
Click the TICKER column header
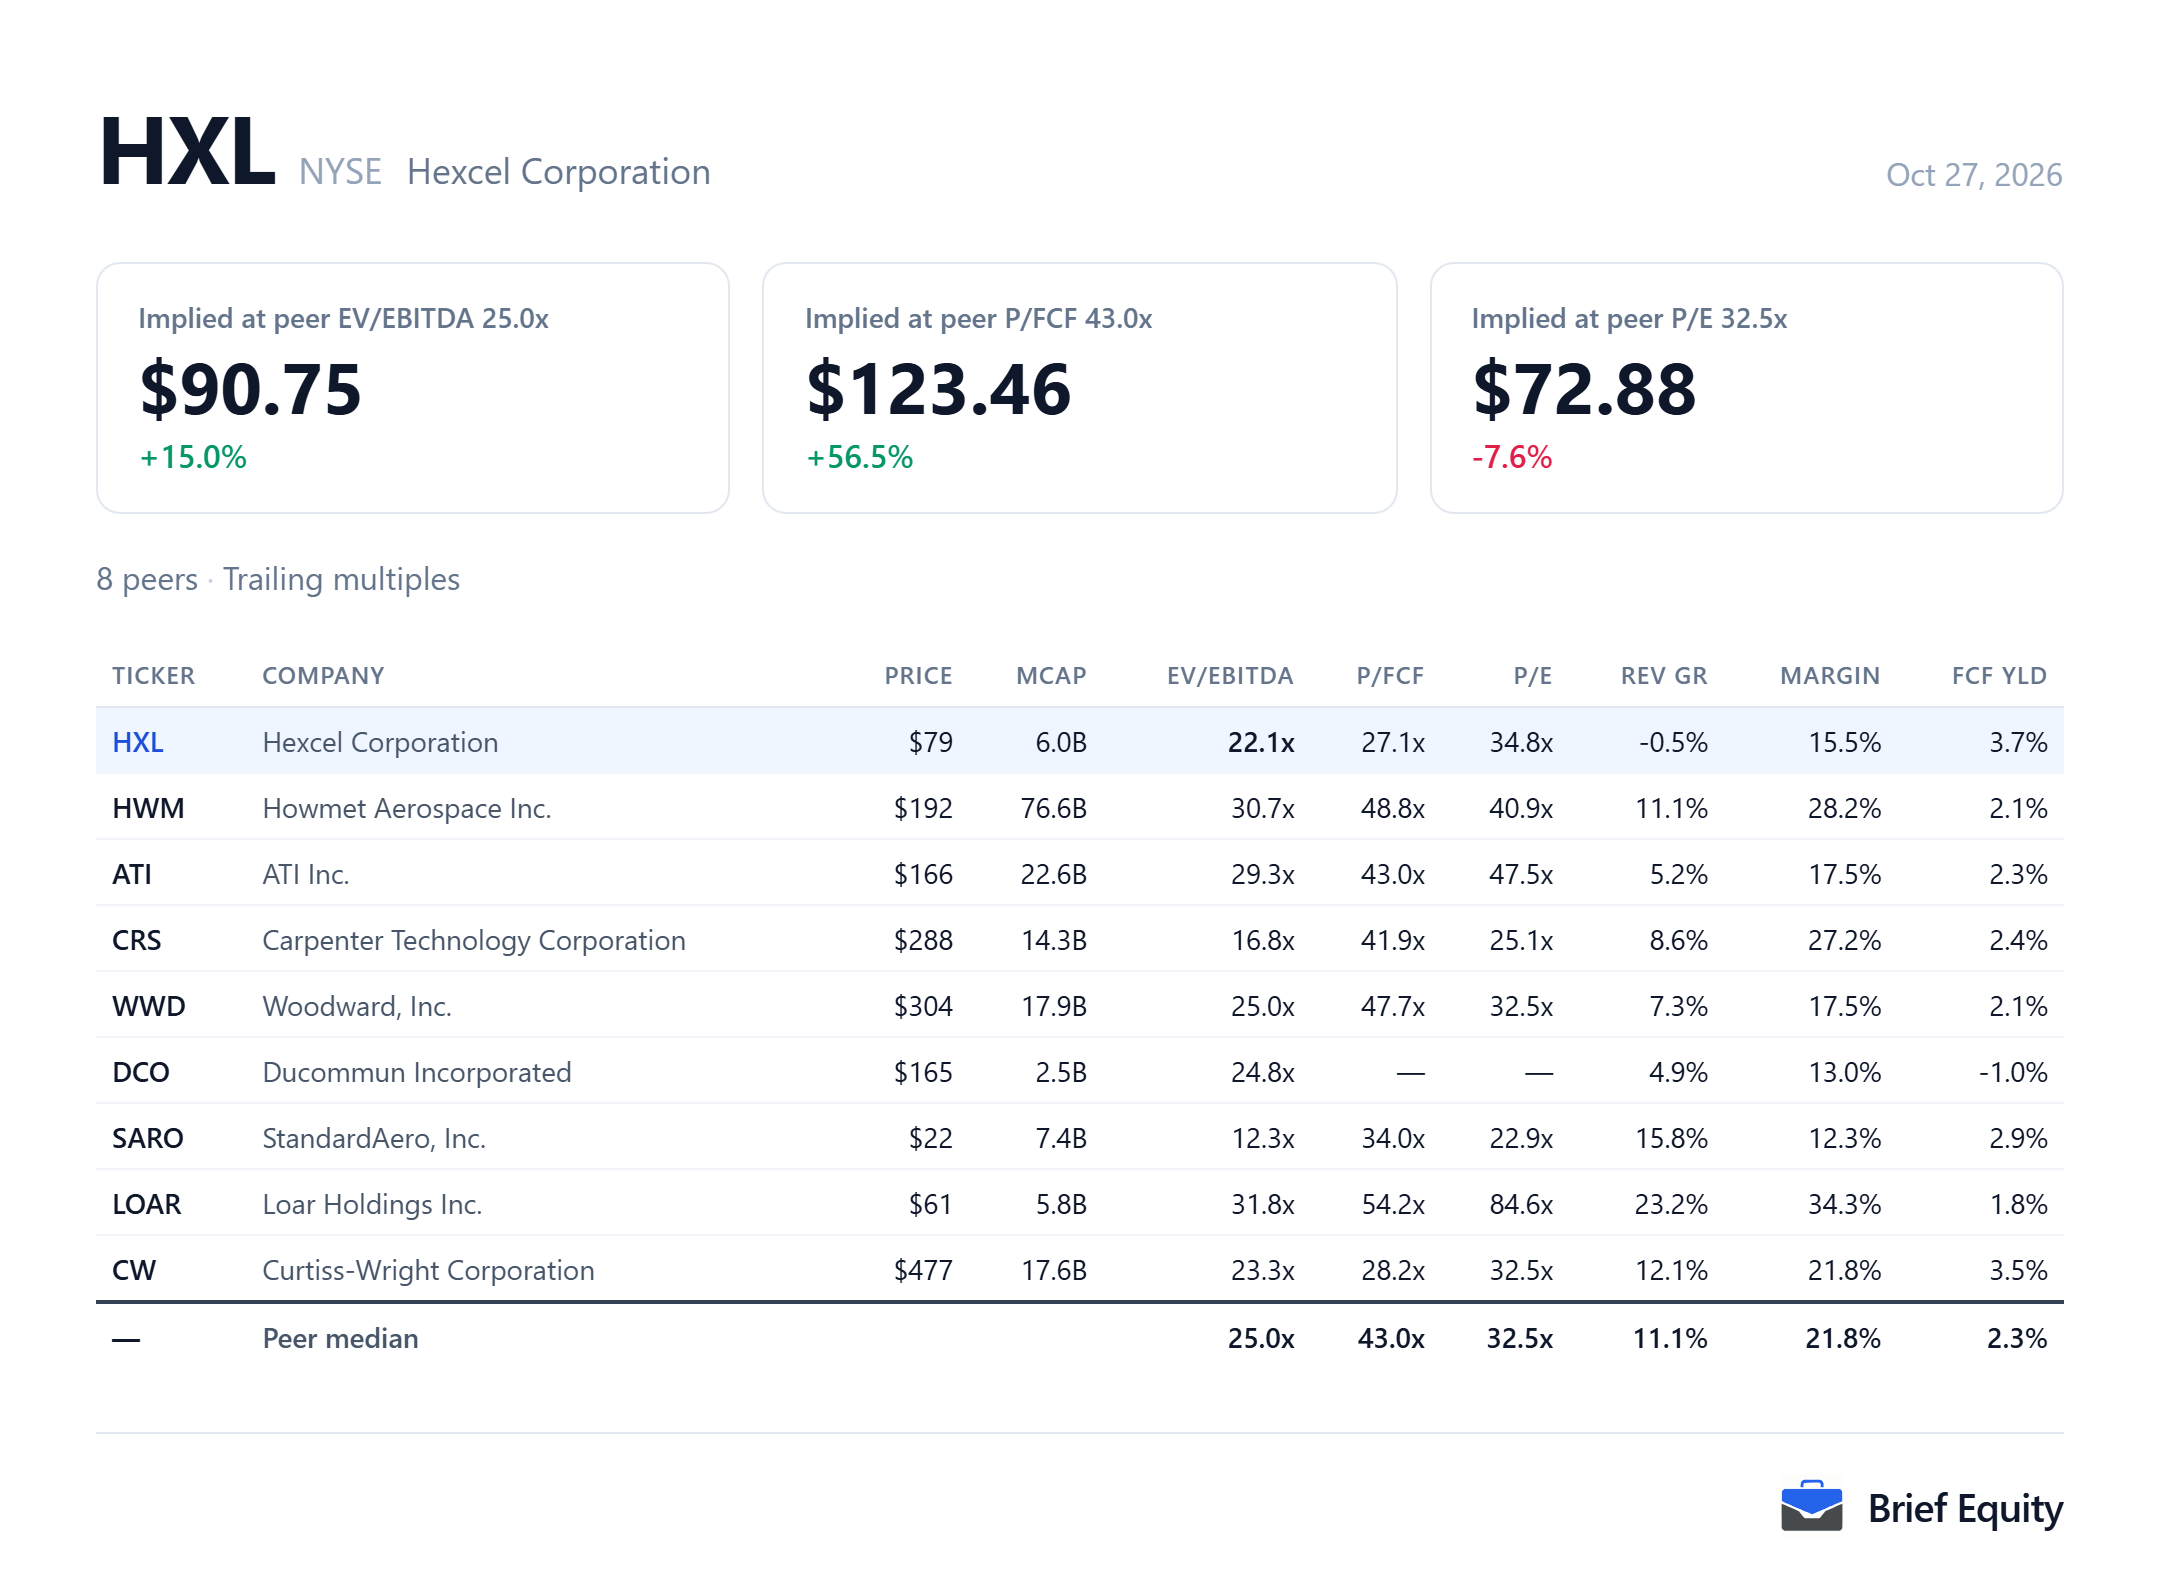(154, 676)
